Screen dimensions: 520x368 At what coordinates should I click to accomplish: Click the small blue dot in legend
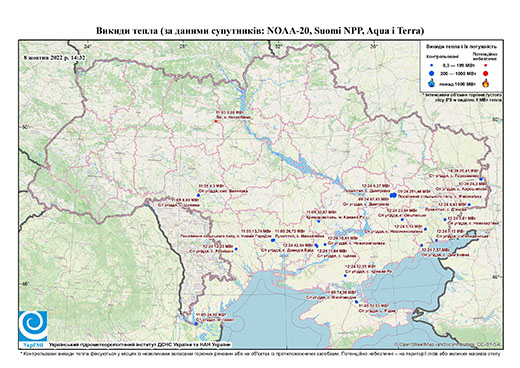pos(432,65)
